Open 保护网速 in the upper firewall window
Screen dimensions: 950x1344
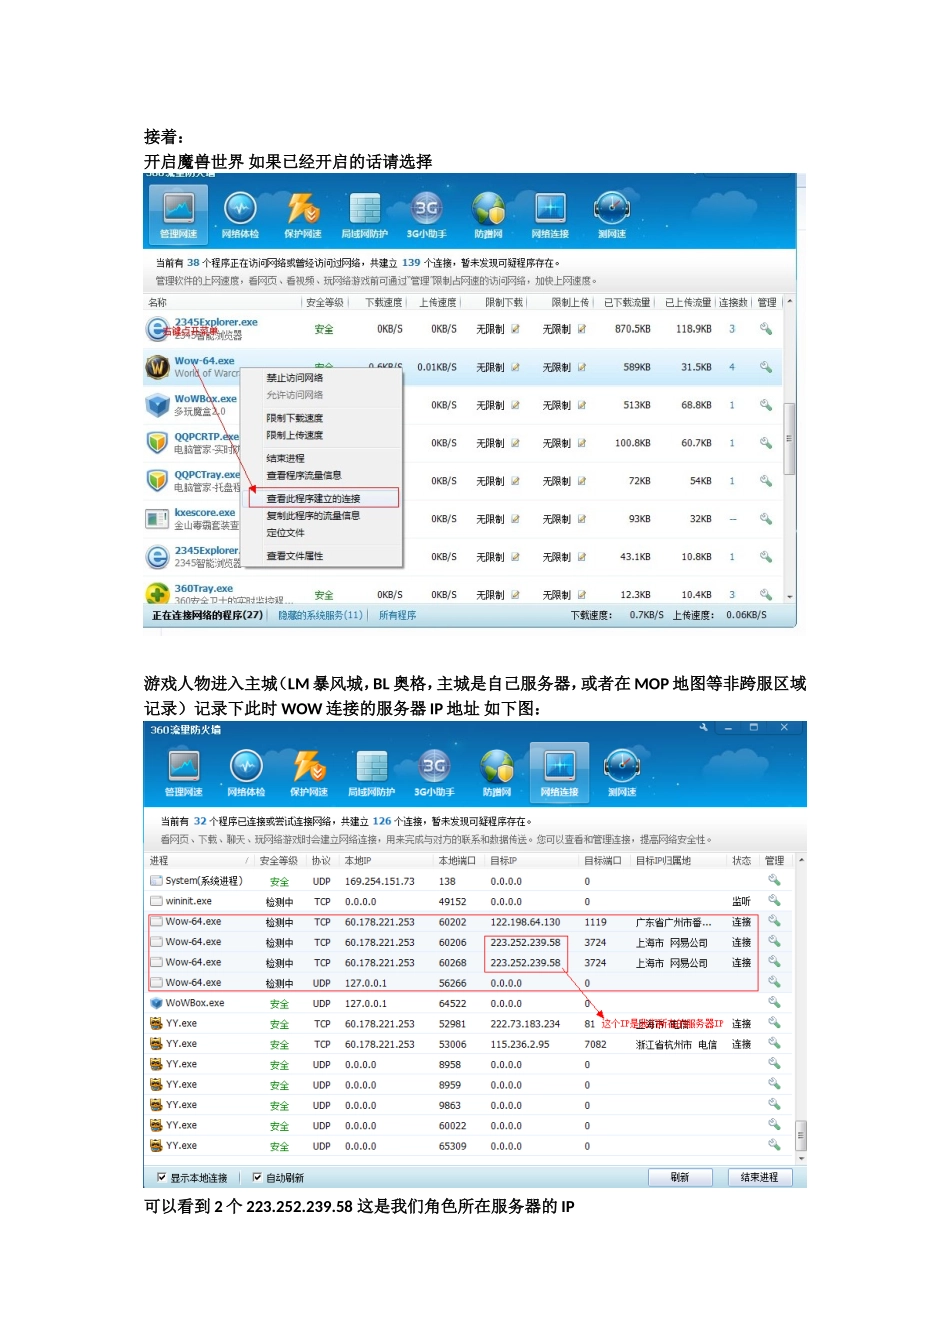click(x=303, y=215)
